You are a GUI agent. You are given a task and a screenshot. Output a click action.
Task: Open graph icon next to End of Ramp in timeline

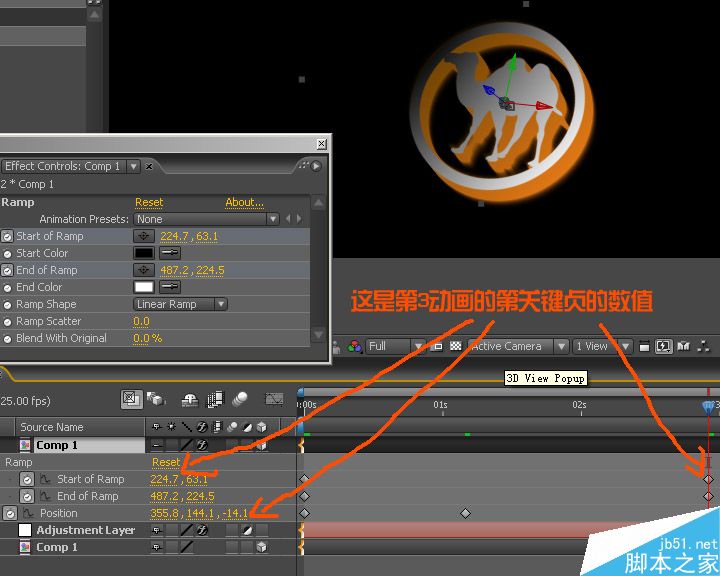pyautogui.click(x=45, y=496)
